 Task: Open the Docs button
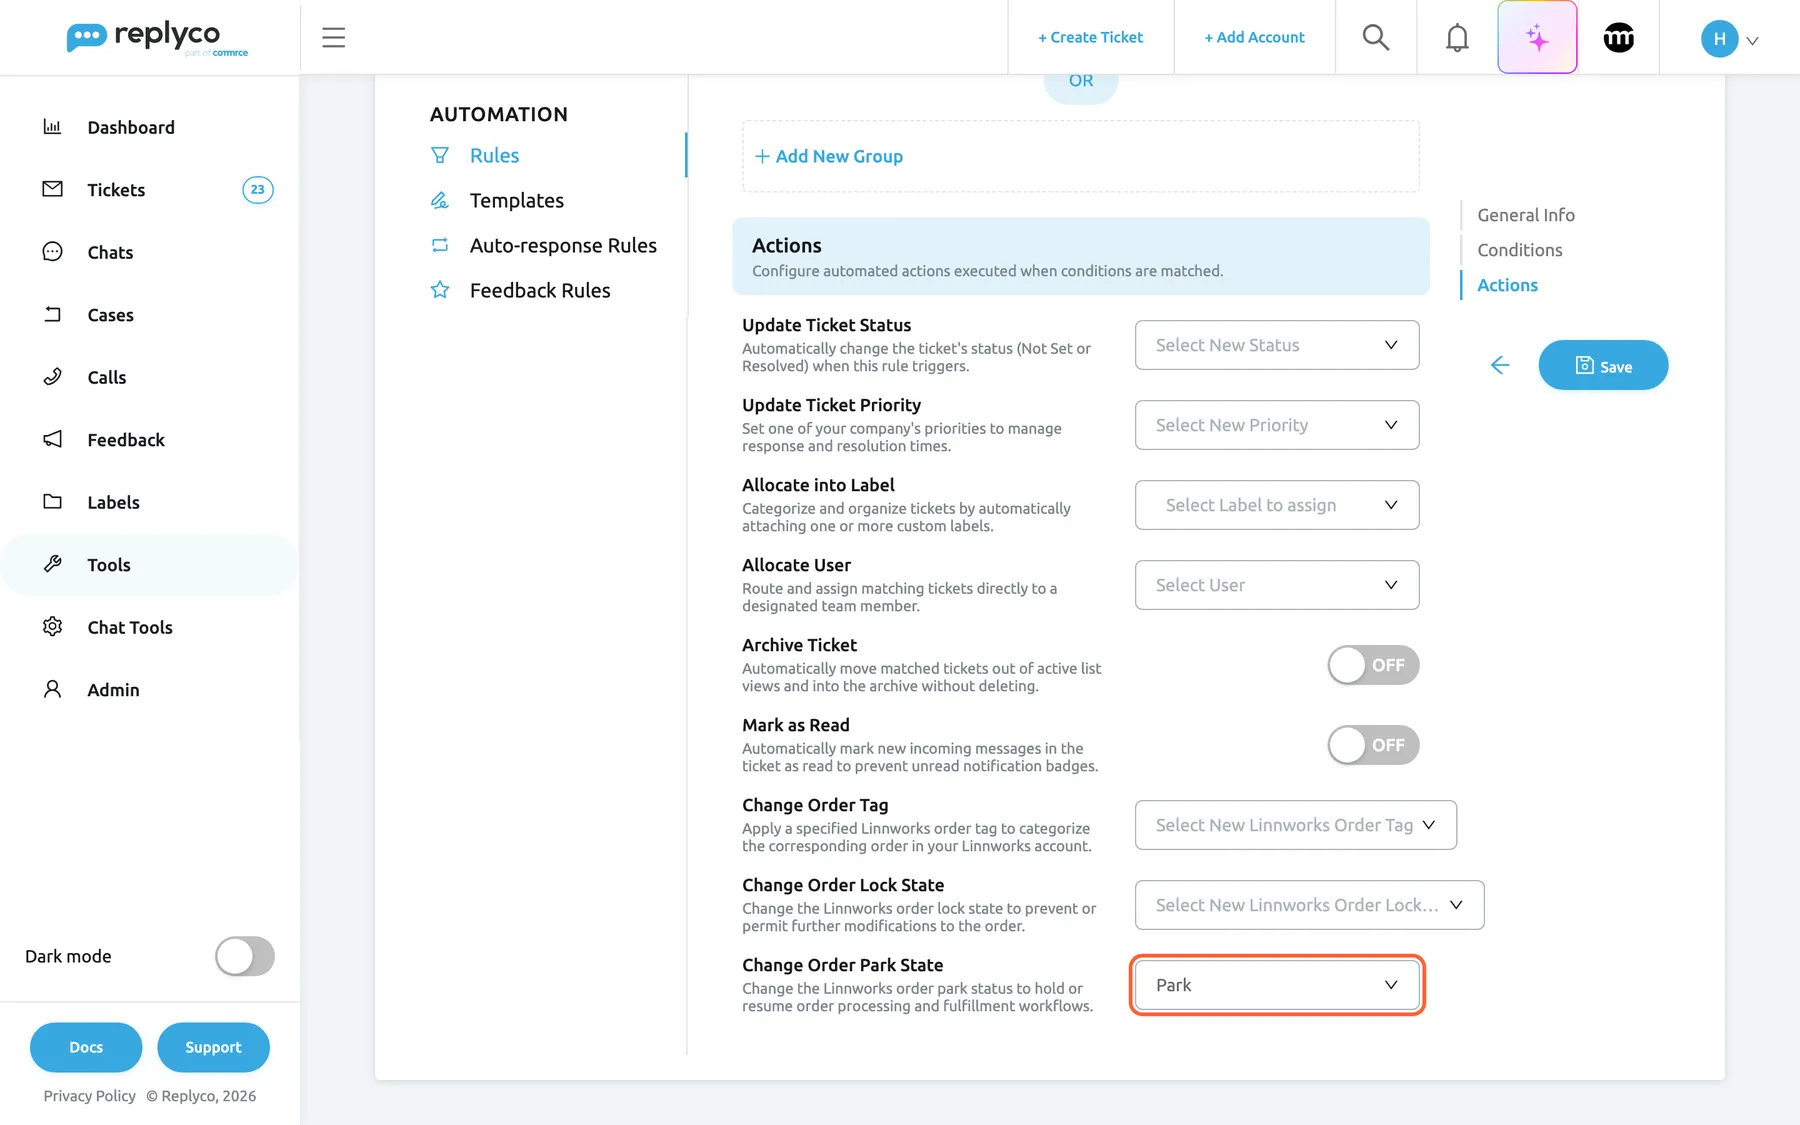coord(86,1047)
